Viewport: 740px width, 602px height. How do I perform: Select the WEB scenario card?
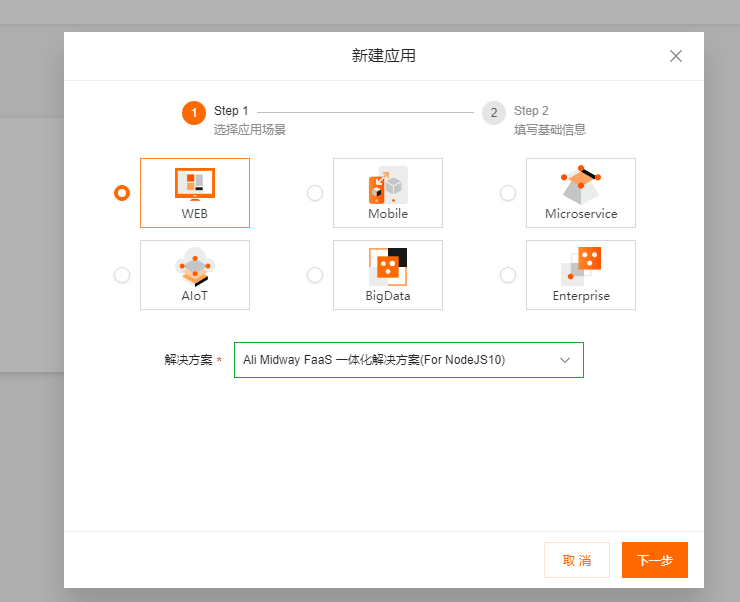click(x=194, y=193)
